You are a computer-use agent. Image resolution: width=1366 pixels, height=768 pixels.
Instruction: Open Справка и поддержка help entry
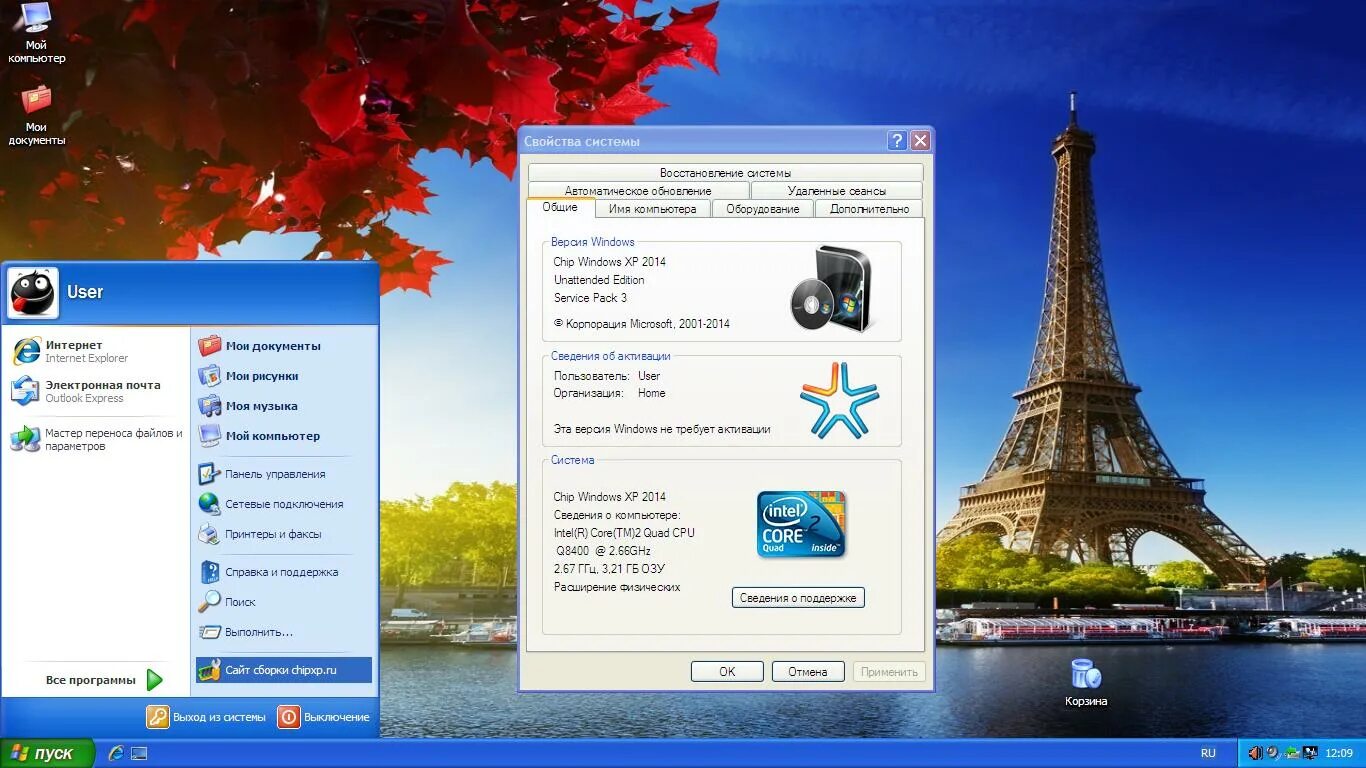coord(283,572)
